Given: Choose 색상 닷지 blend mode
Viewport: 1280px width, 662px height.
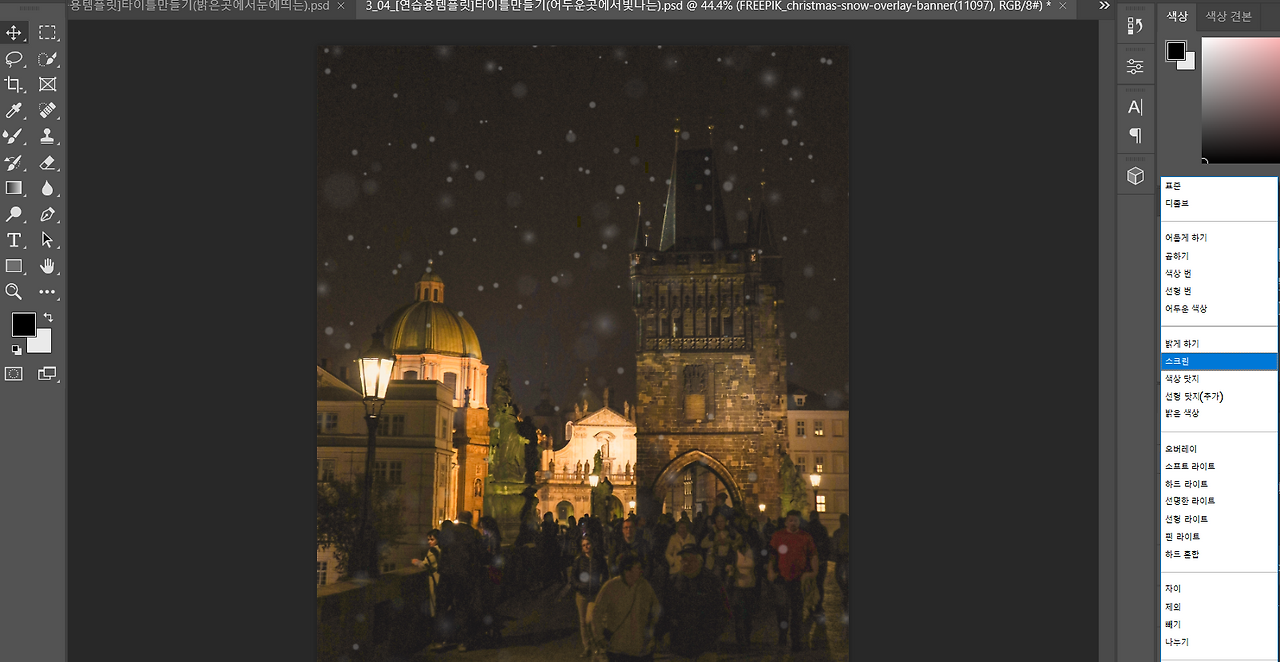Looking at the screenshot, I should pos(1219,379).
